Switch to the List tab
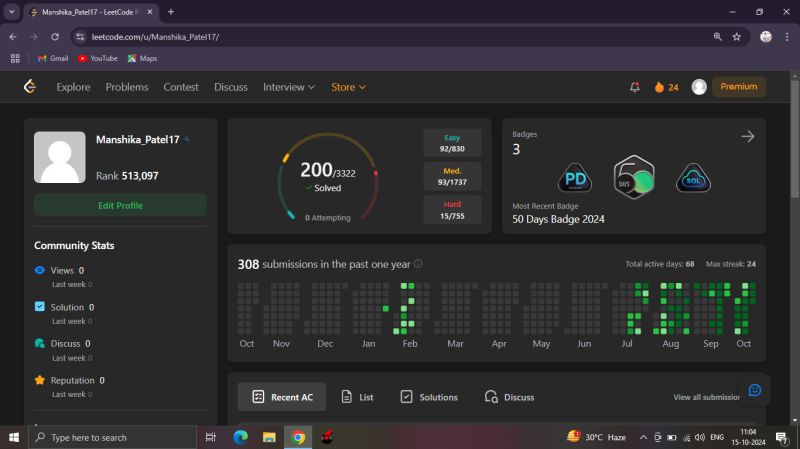 357,397
